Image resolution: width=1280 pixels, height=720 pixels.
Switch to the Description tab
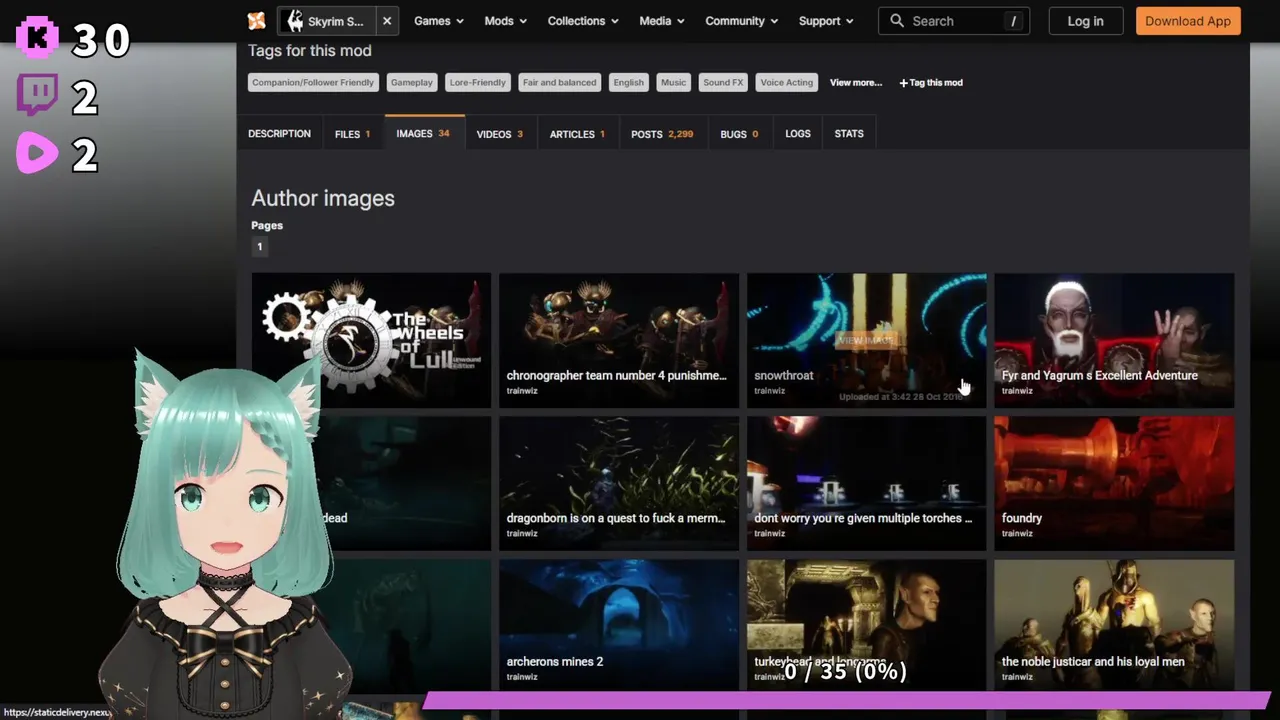(279, 134)
